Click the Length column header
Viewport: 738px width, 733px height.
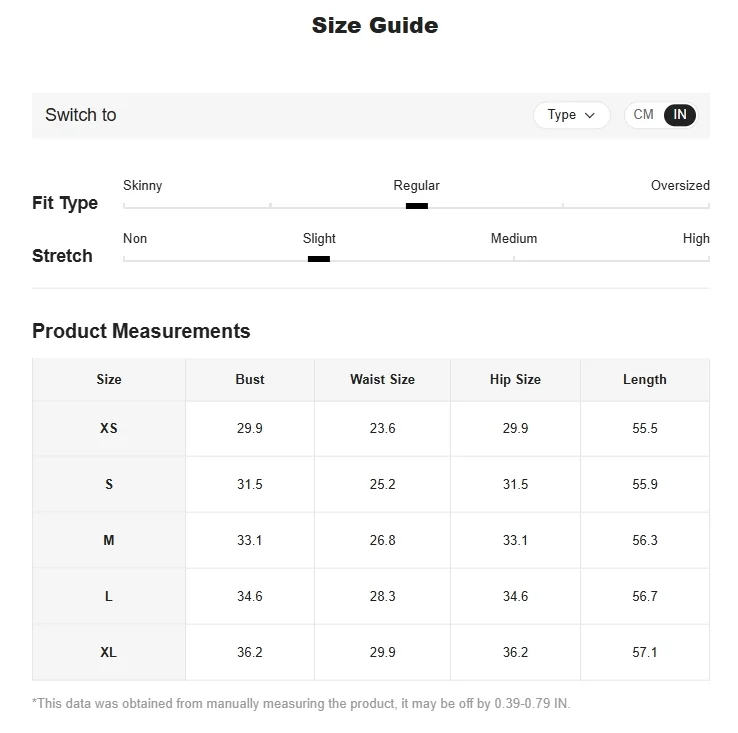[645, 380]
